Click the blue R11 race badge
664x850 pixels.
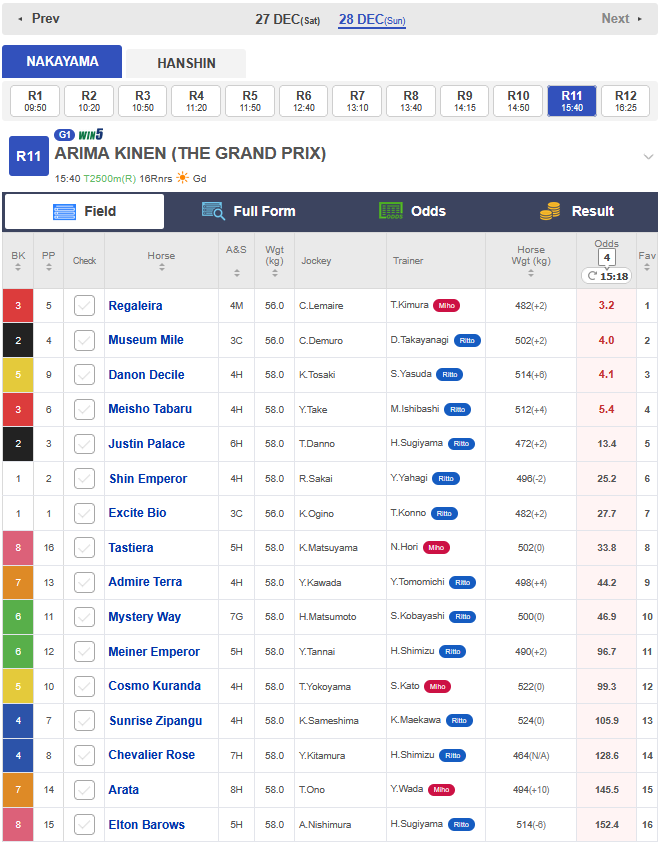[x=29, y=156]
